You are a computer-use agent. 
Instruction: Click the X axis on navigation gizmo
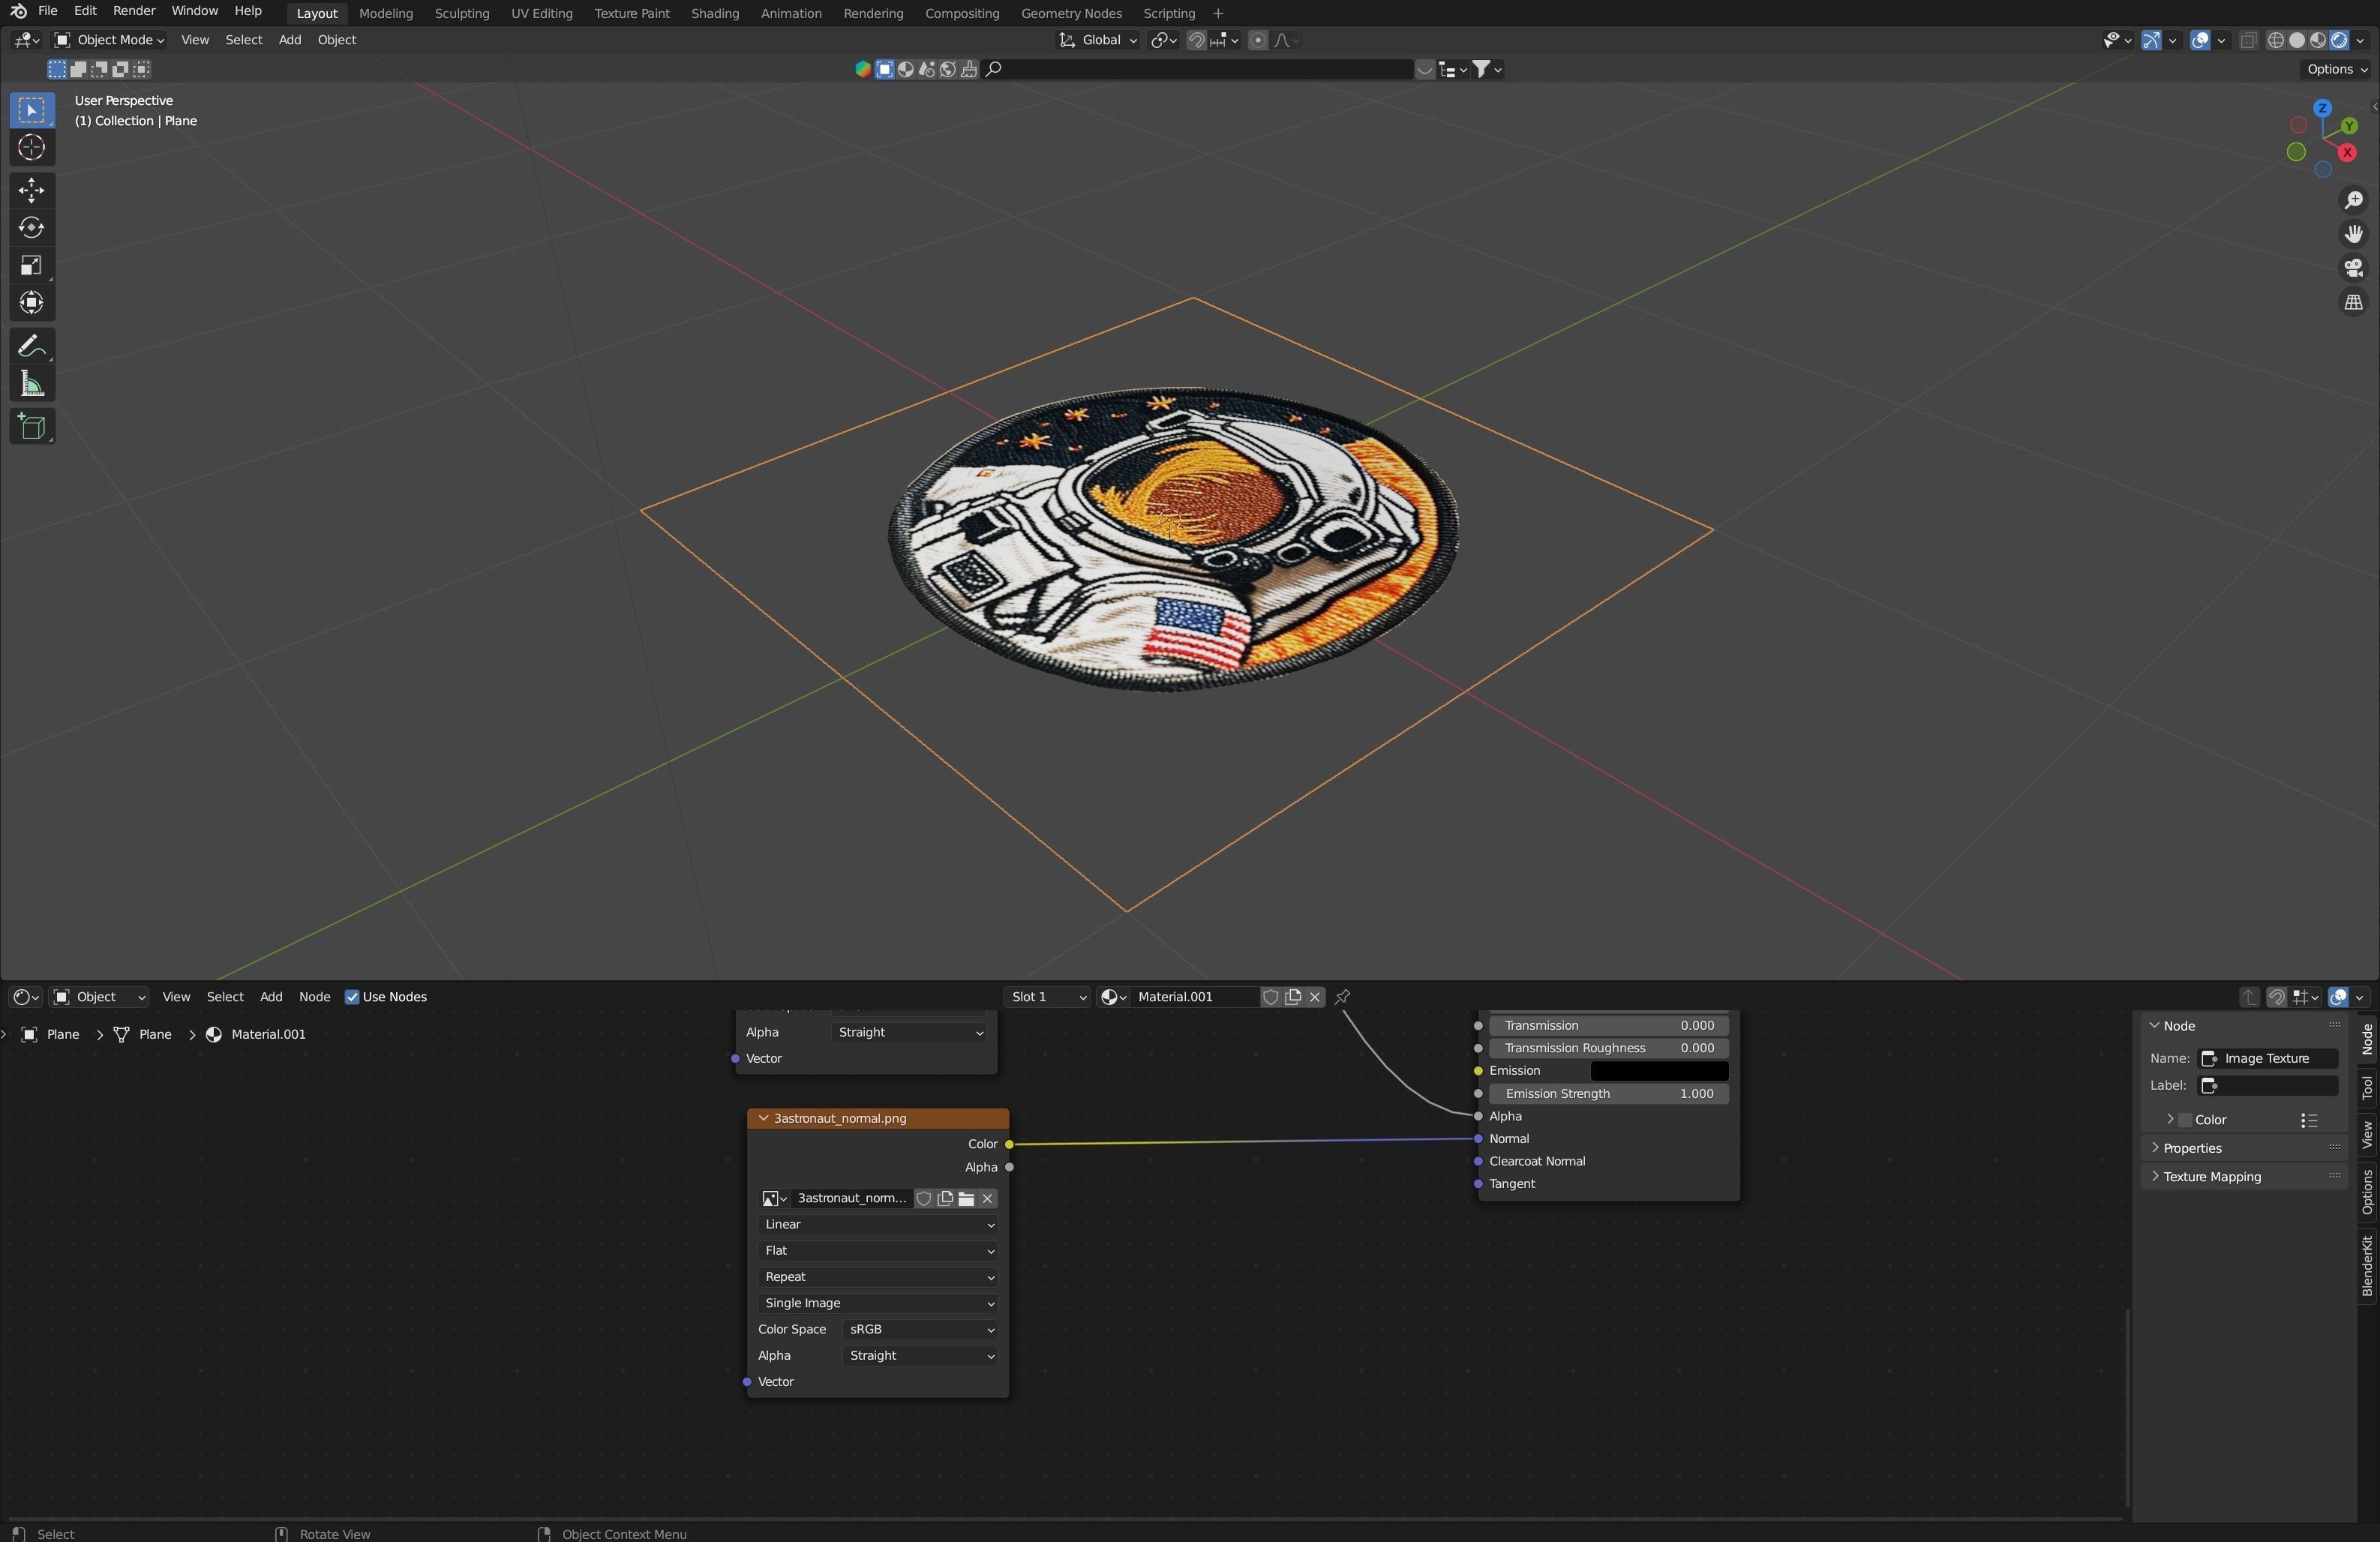[x=2347, y=153]
